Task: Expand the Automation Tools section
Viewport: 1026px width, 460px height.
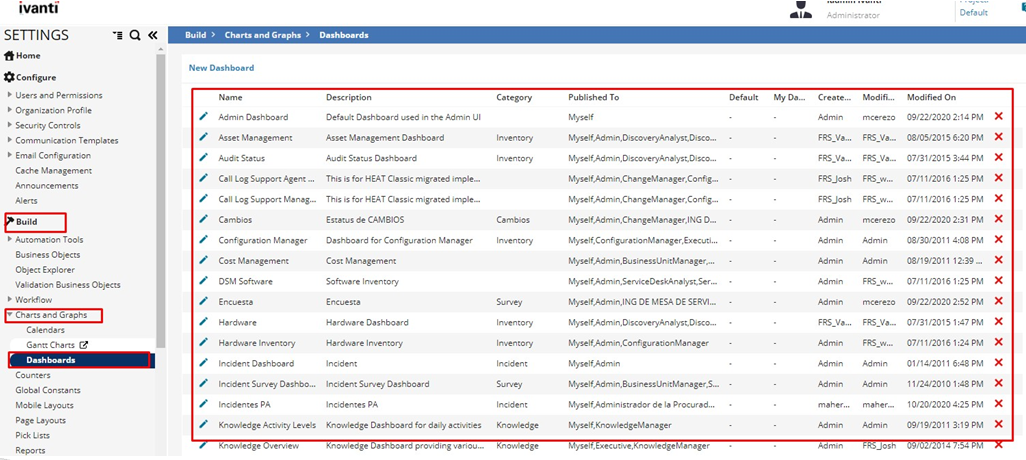Action: (x=10, y=240)
